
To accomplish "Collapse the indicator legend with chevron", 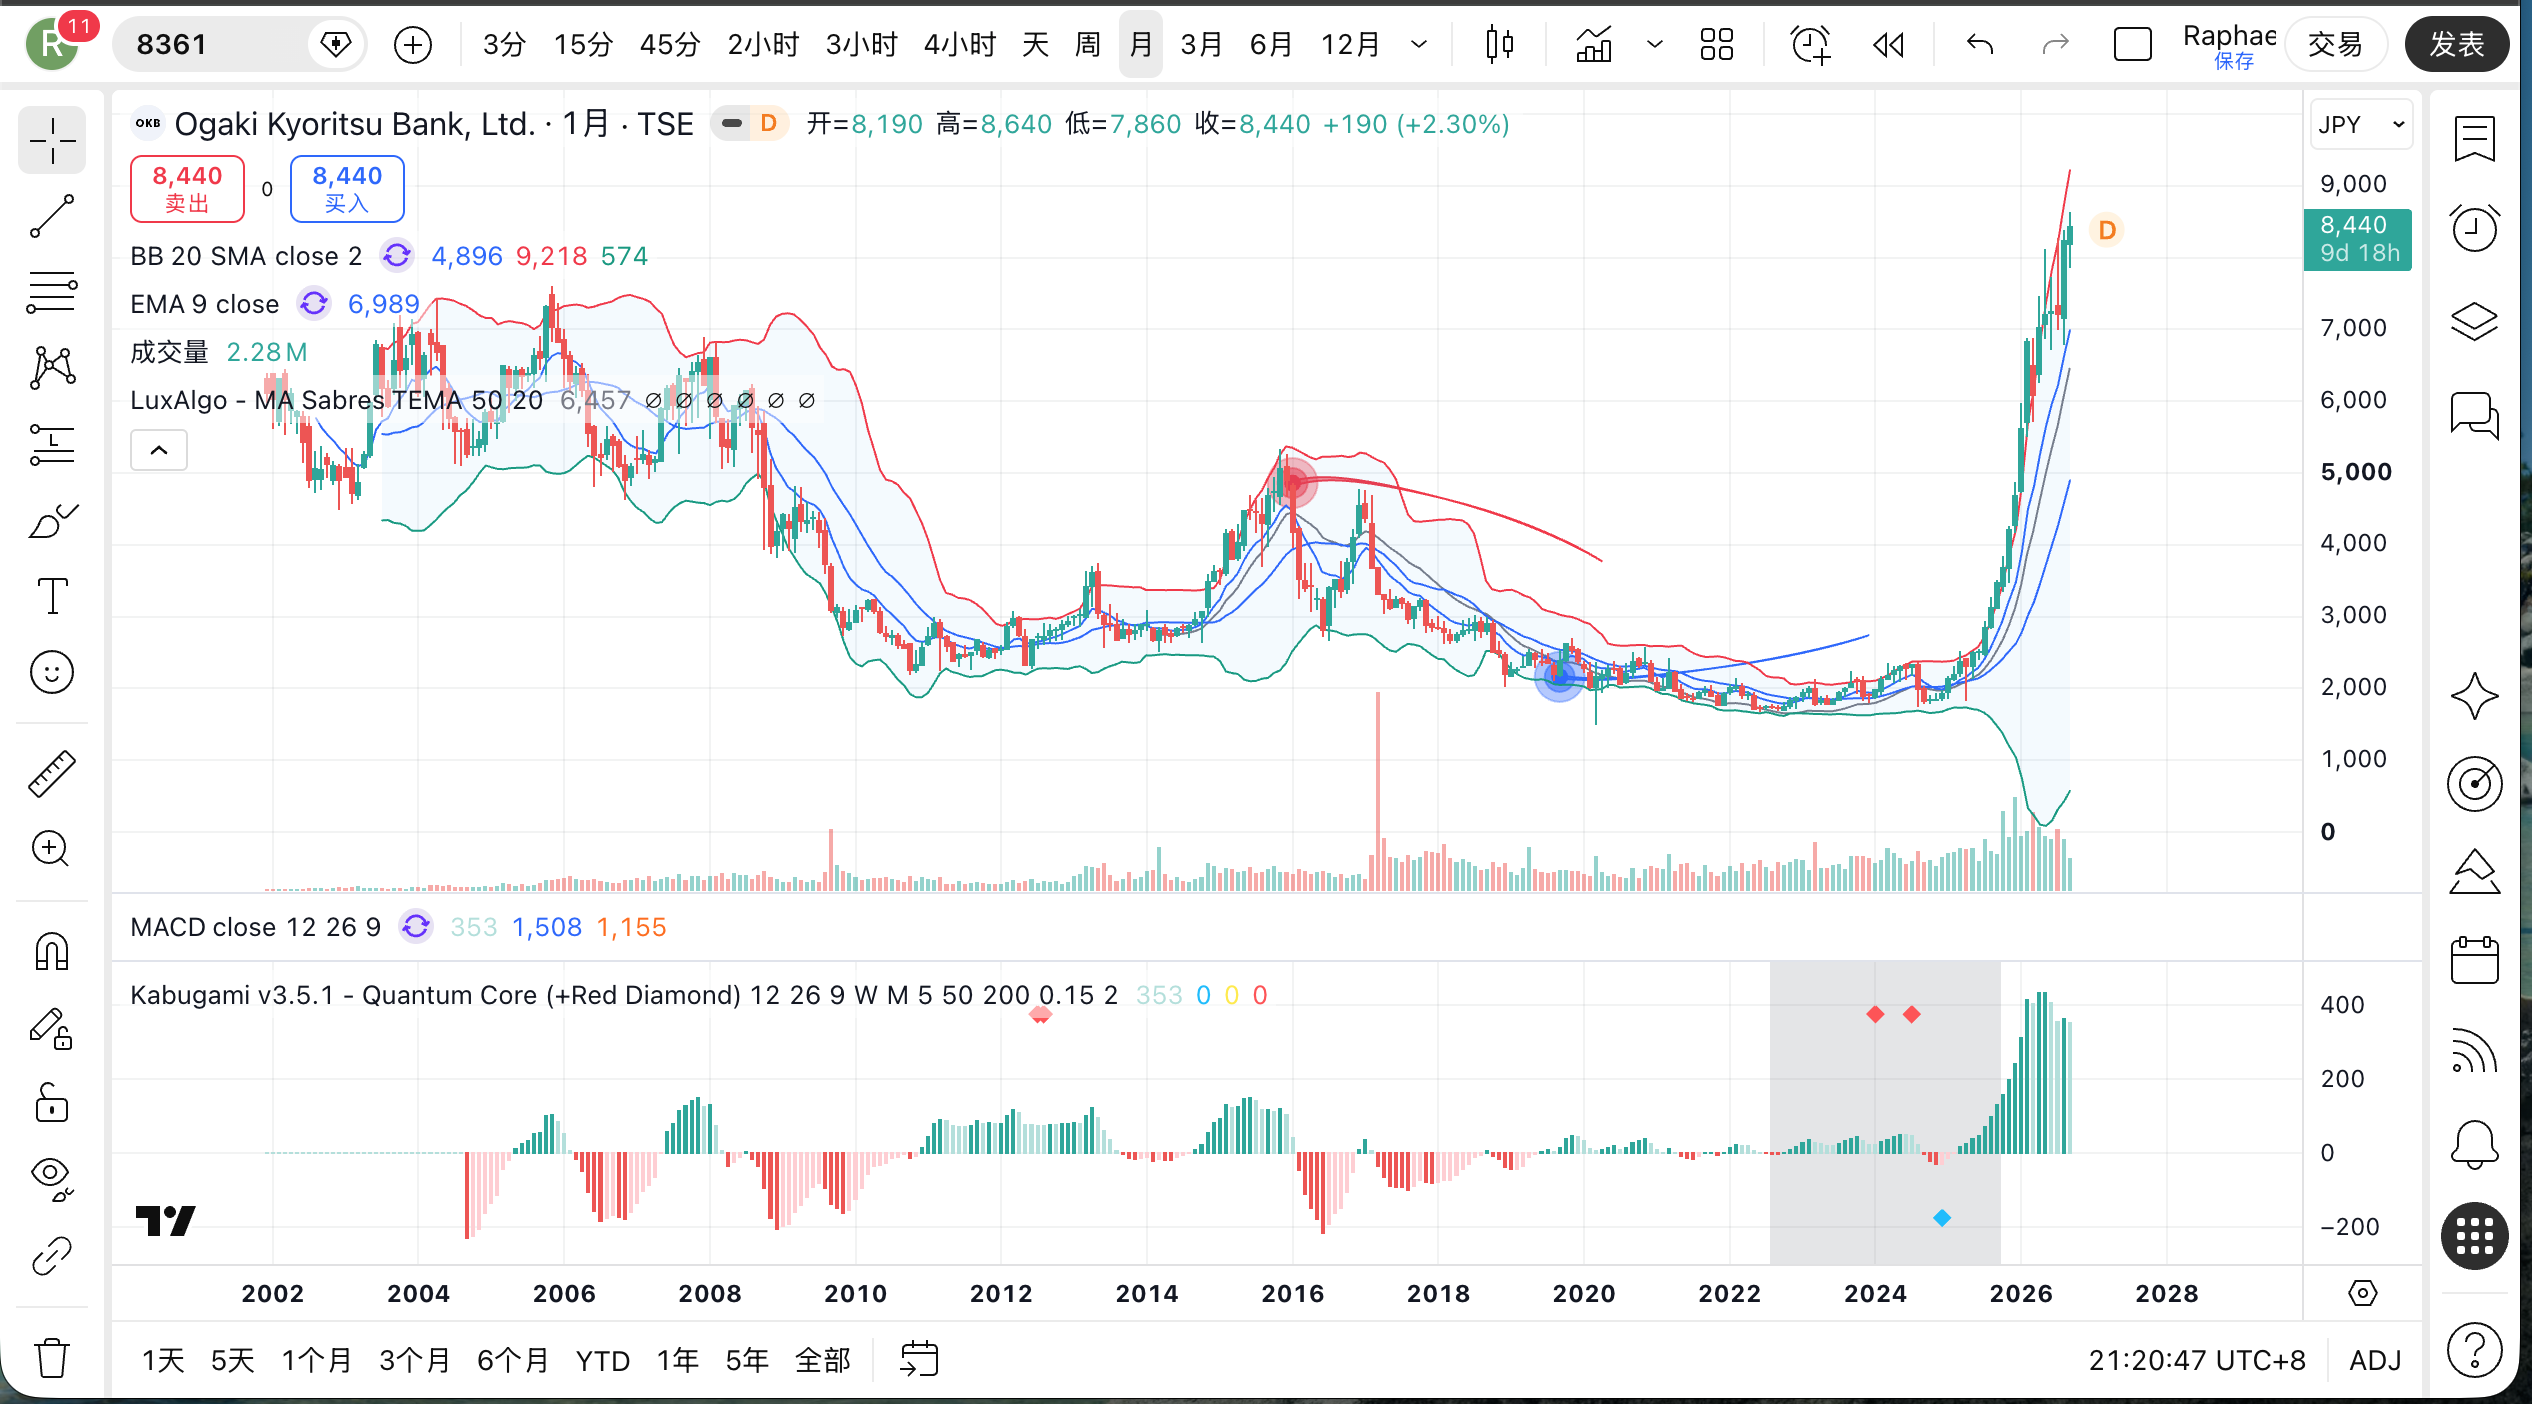I will click(x=159, y=450).
